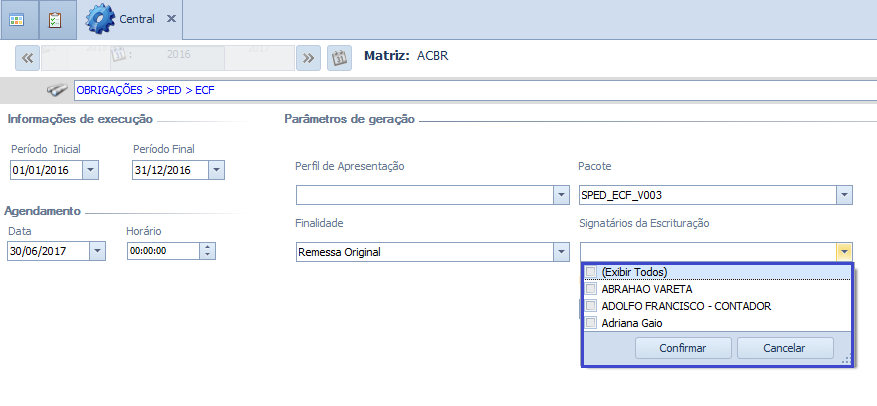Go to next year with double-right arrows

[309, 57]
